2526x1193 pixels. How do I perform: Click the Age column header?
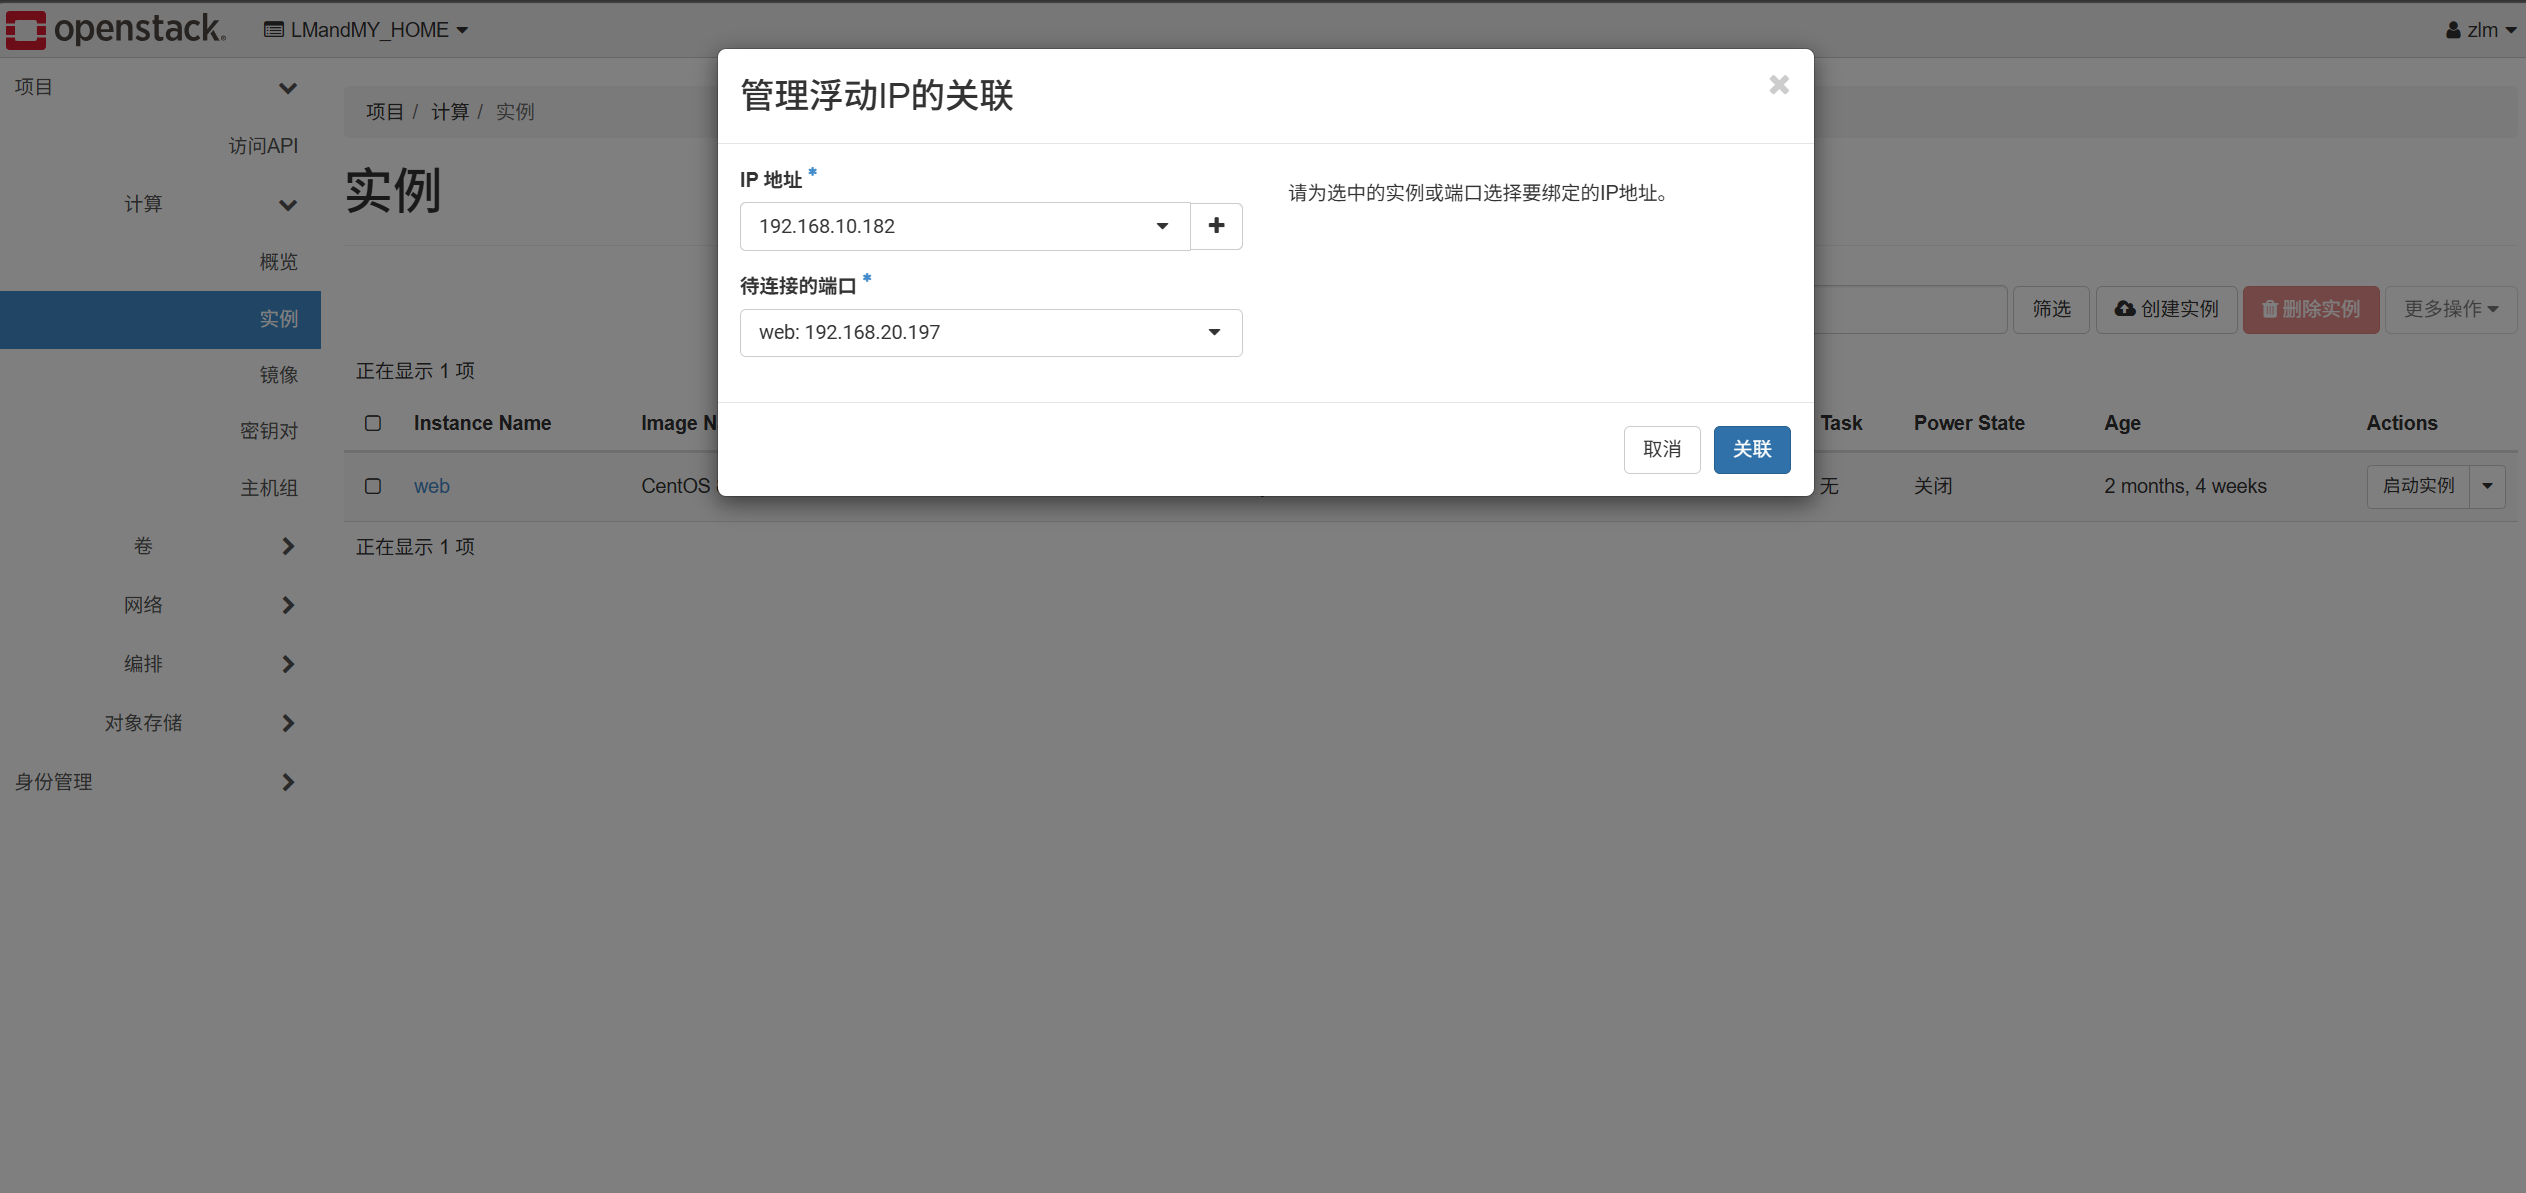click(x=2122, y=423)
